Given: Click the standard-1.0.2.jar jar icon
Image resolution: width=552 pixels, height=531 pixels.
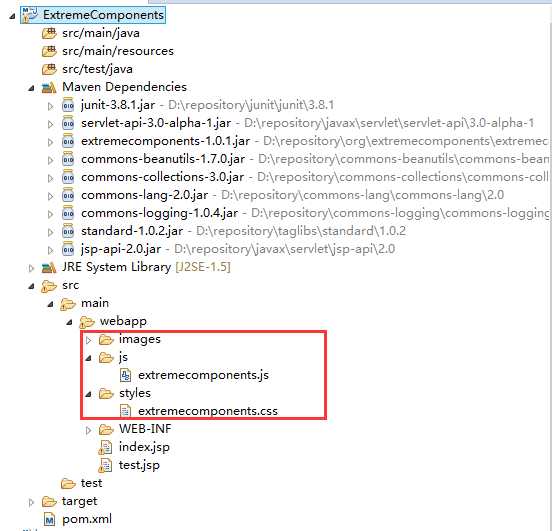Looking at the screenshot, I should 68,231.
